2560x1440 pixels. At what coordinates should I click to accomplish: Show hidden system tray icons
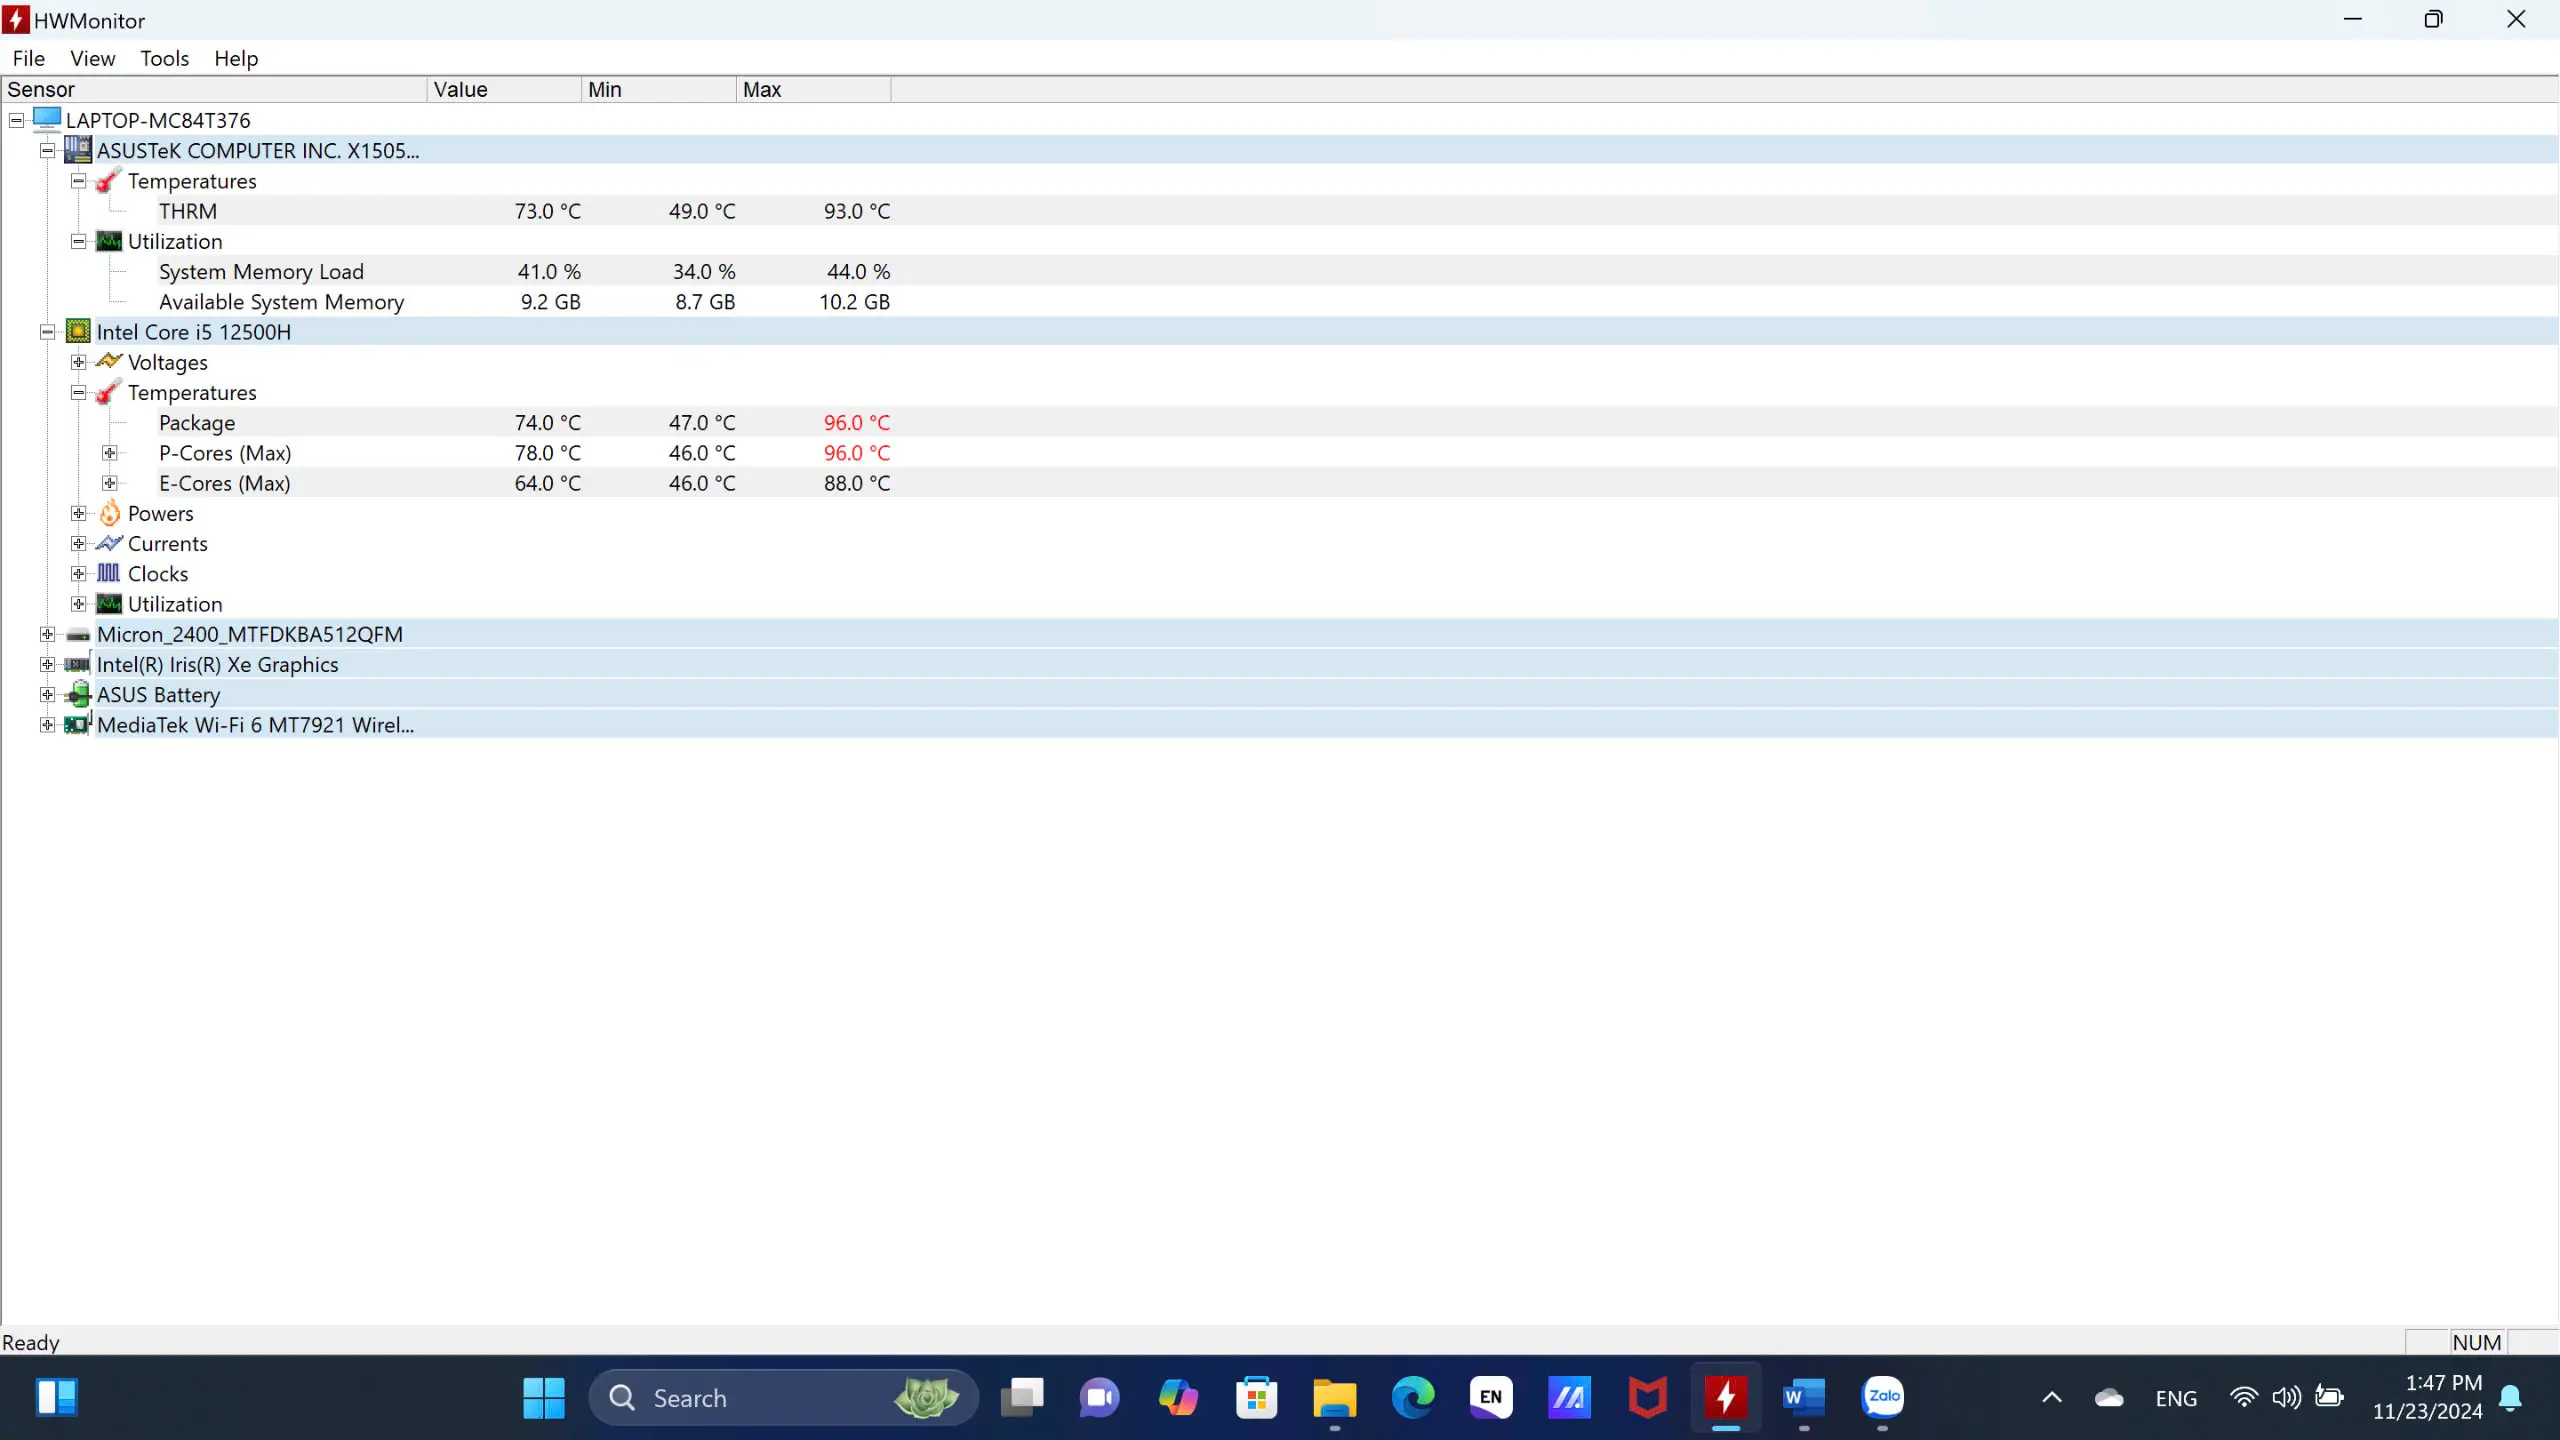(2052, 1398)
